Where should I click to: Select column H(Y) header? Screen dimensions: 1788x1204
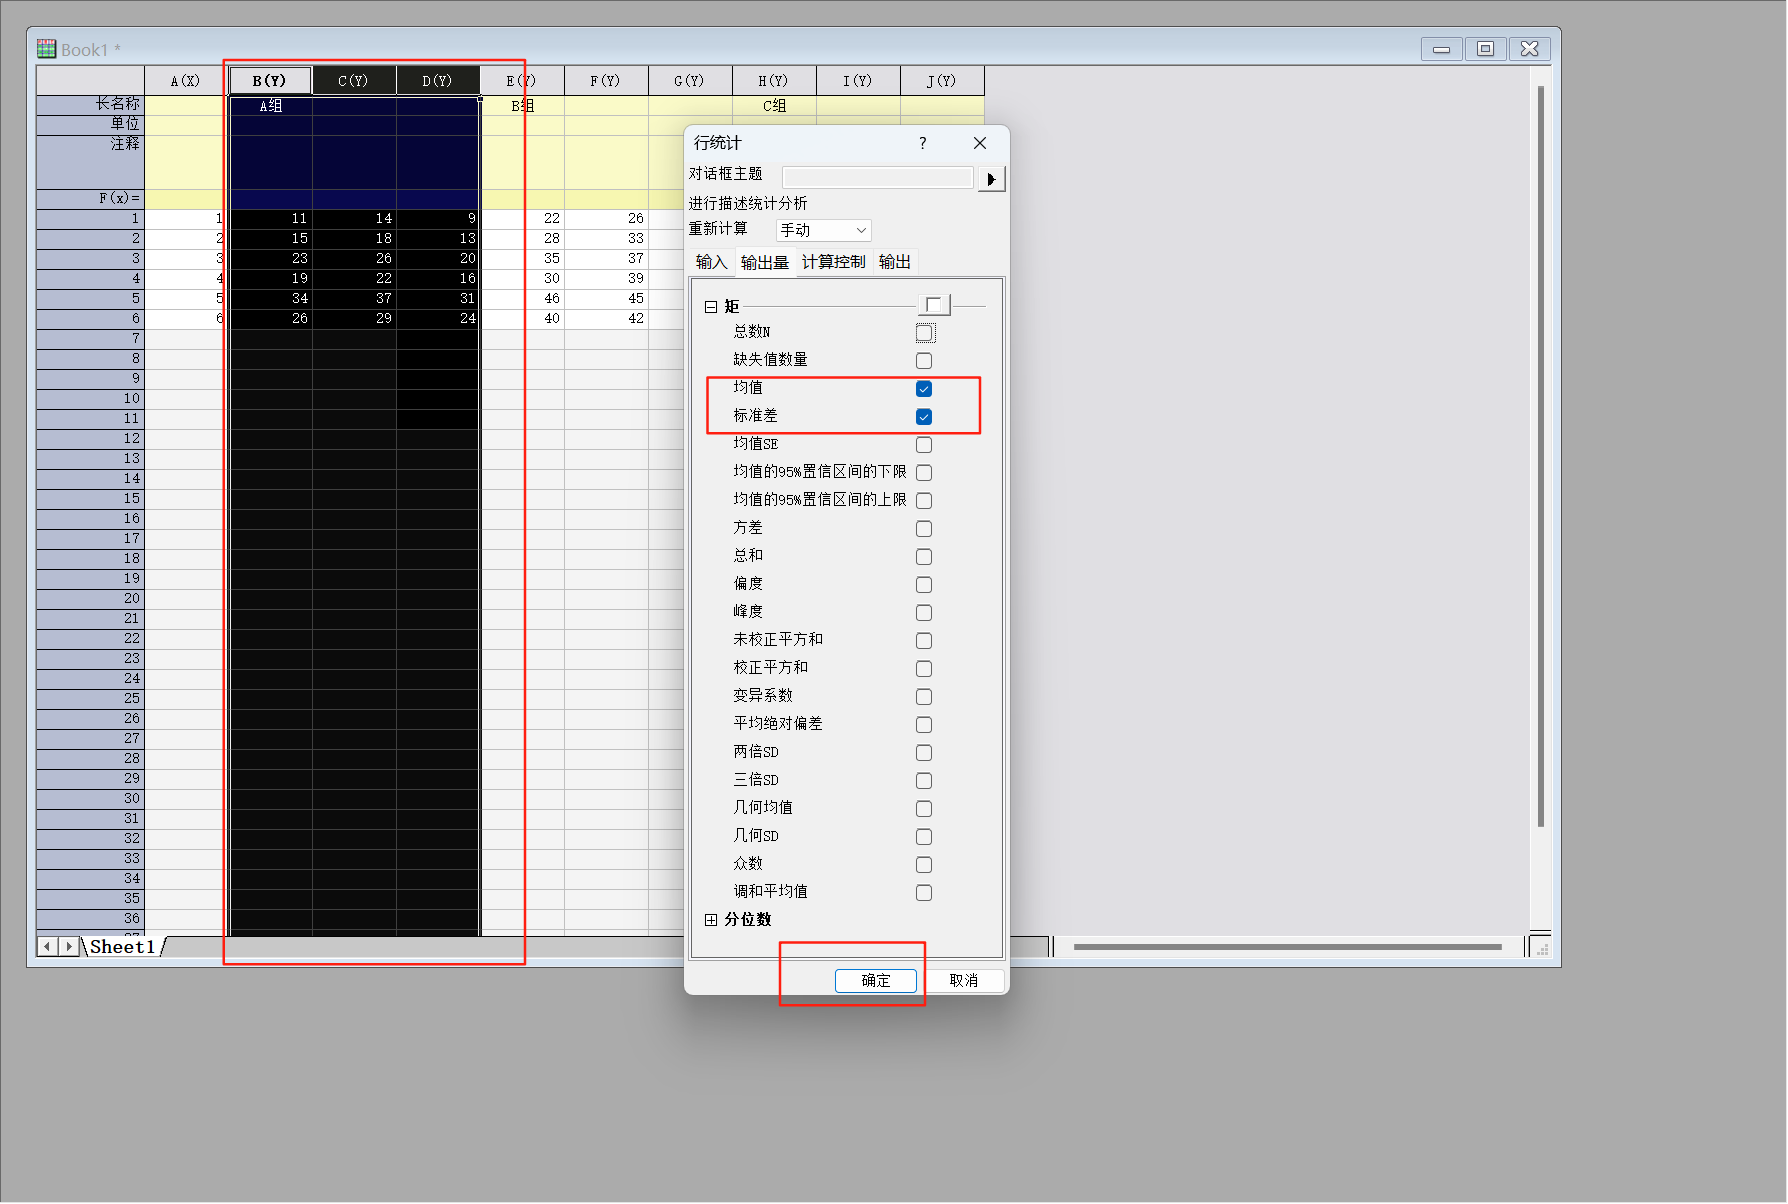click(774, 81)
